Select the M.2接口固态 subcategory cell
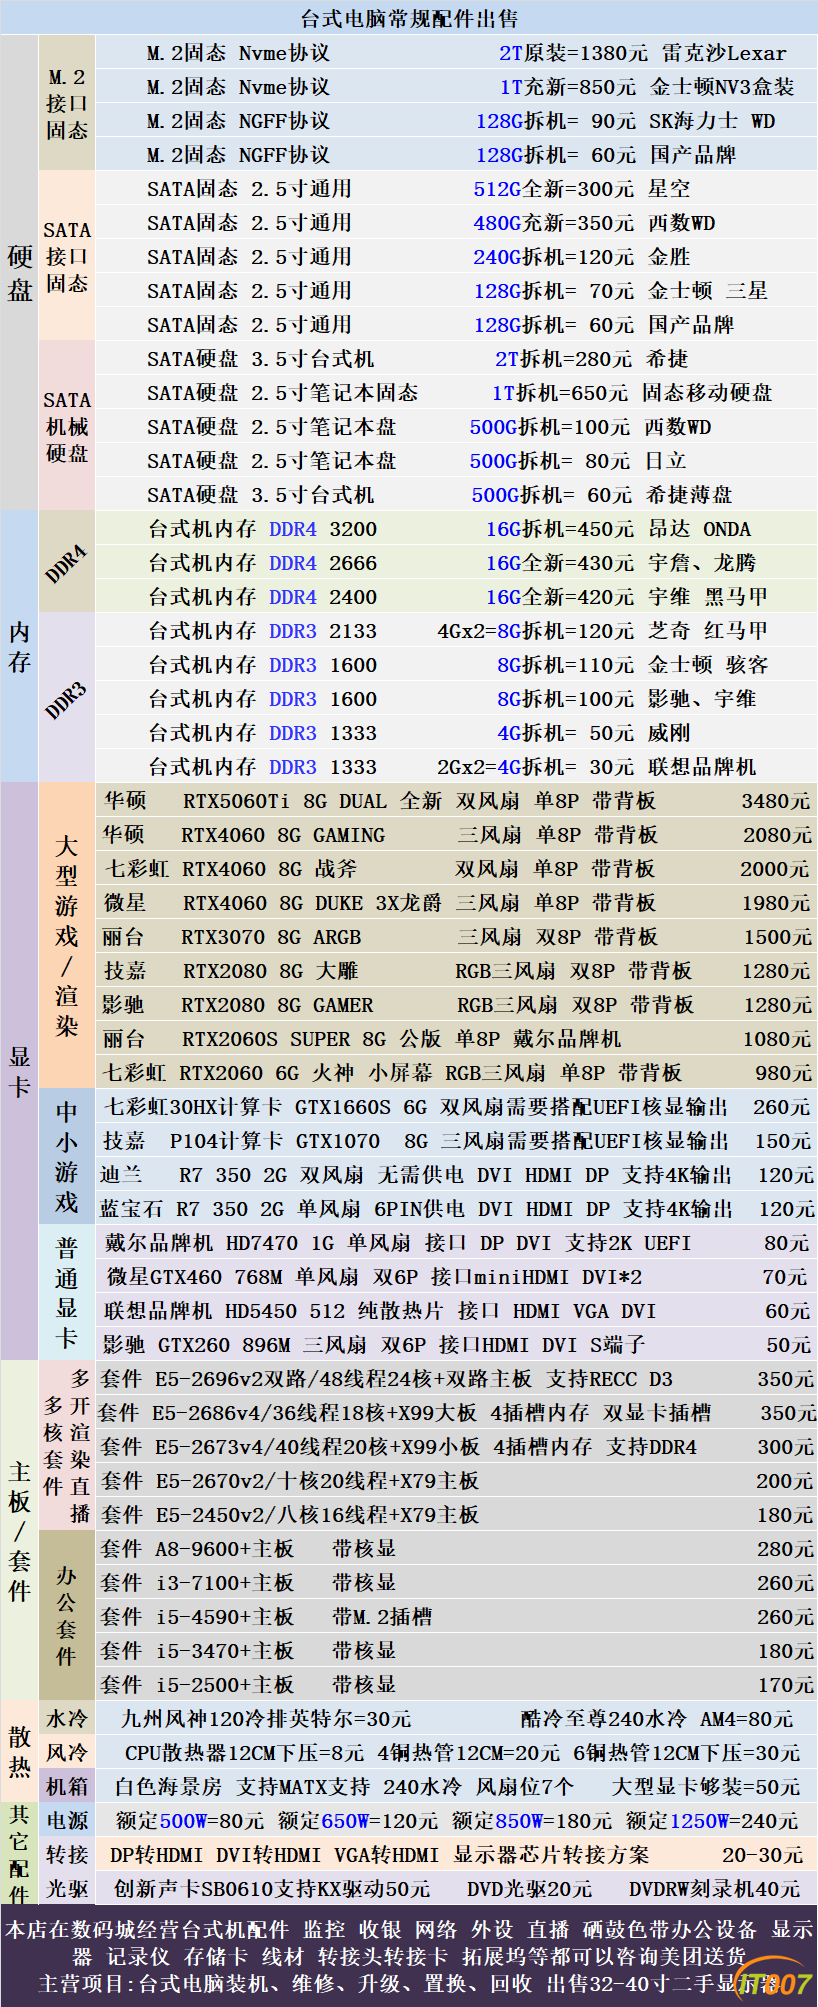The height and width of the screenshot is (2007, 818). pyautogui.click(x=67, y=104)
